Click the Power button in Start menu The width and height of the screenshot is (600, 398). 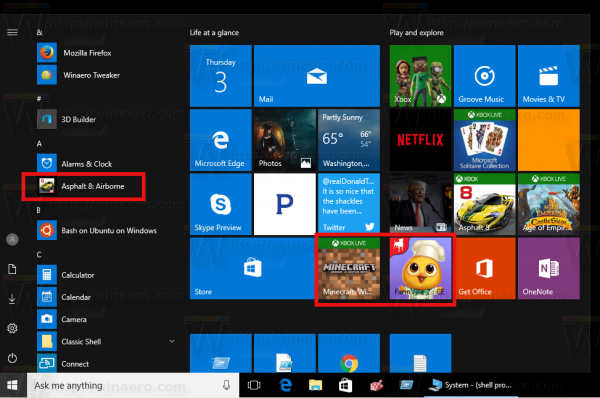click(12, 358)
